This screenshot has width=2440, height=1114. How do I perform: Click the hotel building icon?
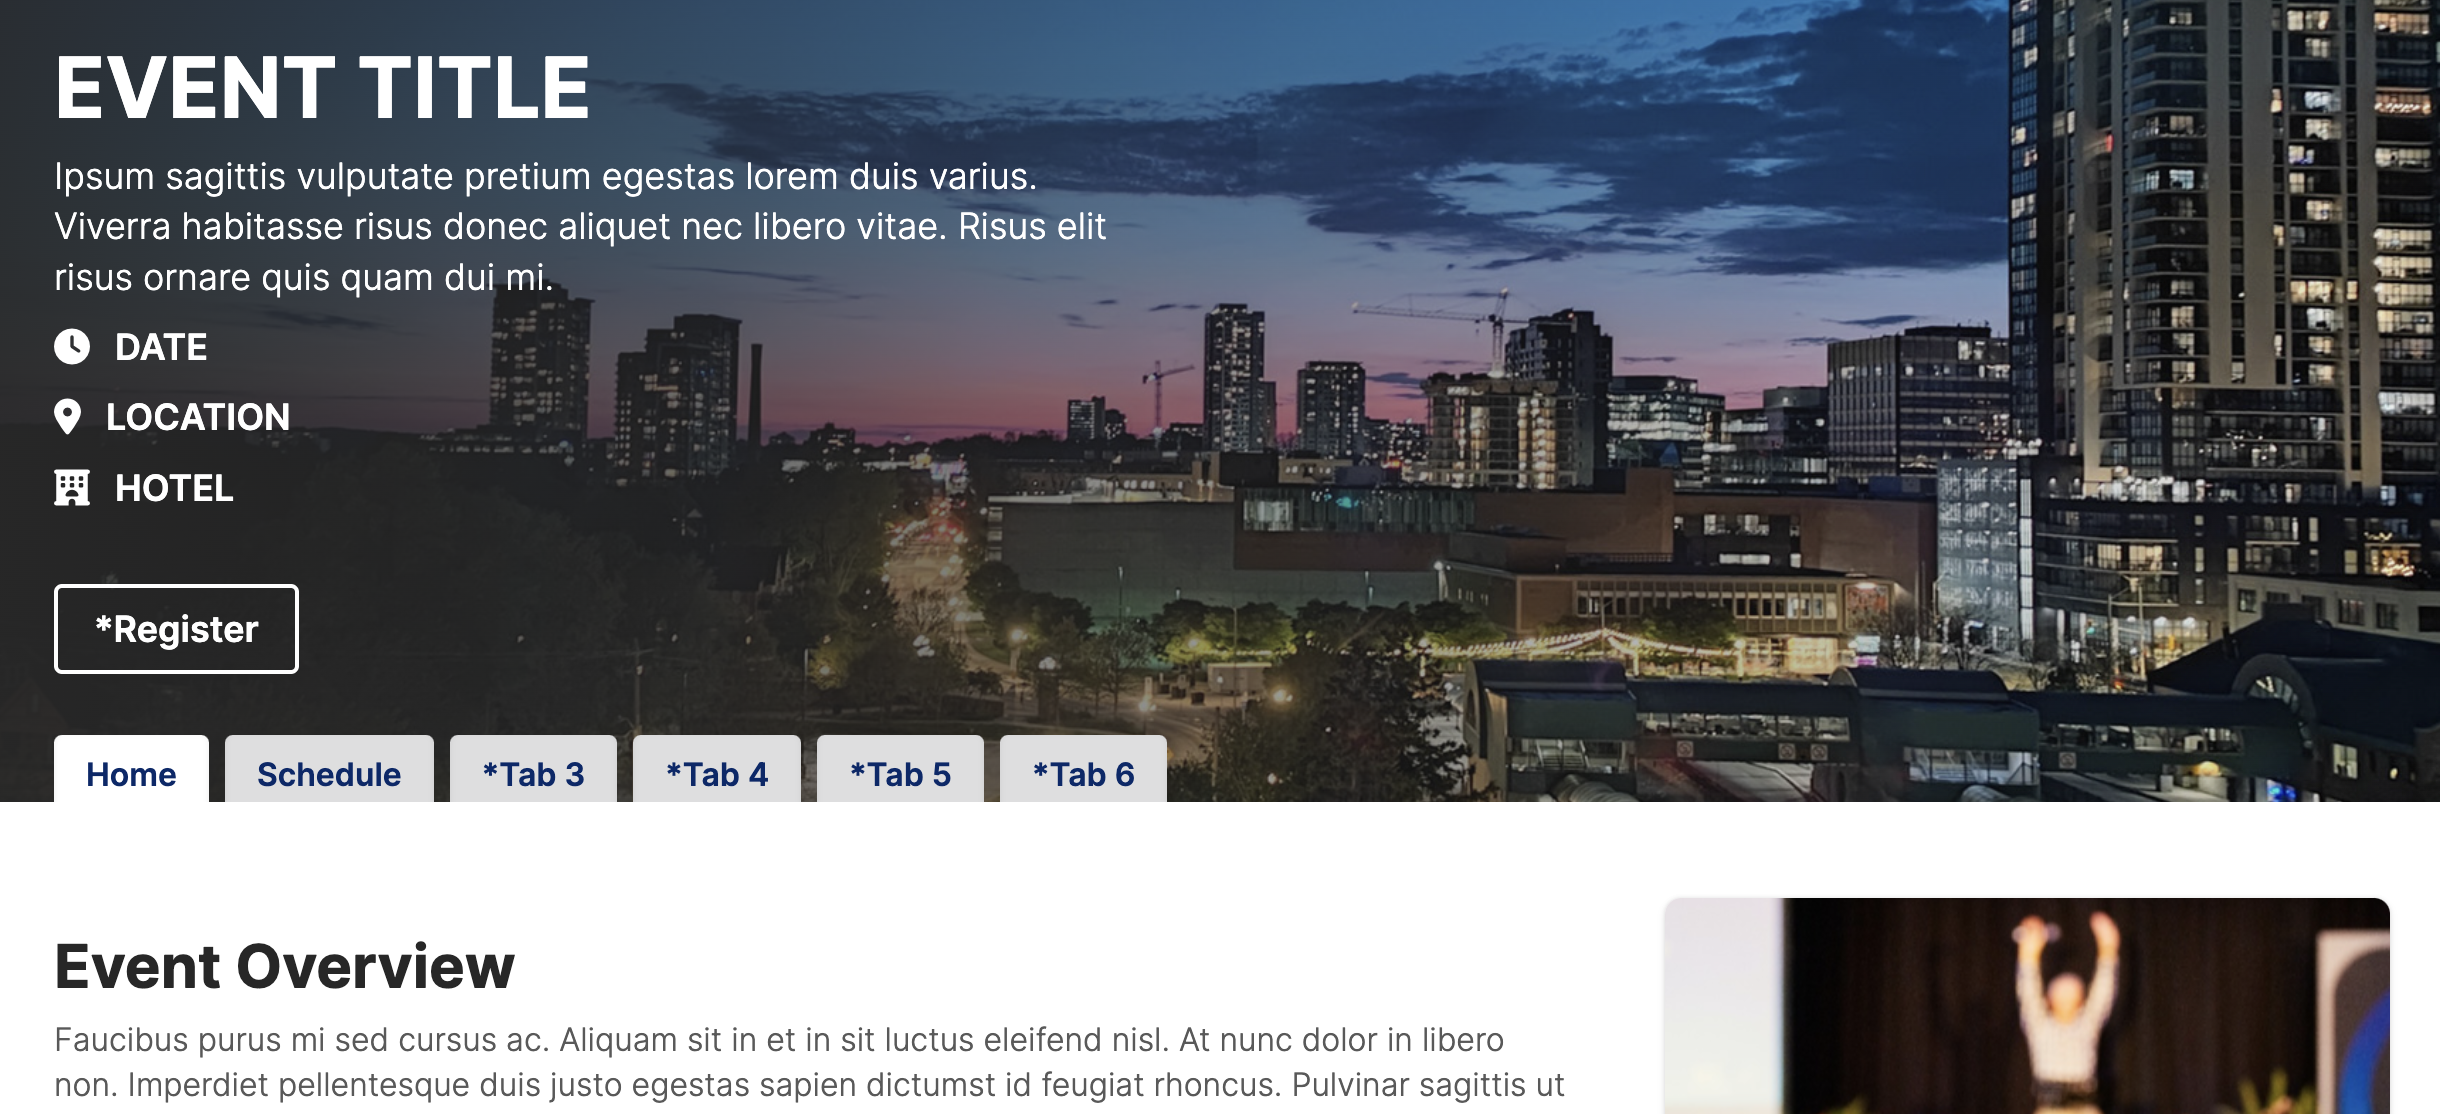[72, 488]
